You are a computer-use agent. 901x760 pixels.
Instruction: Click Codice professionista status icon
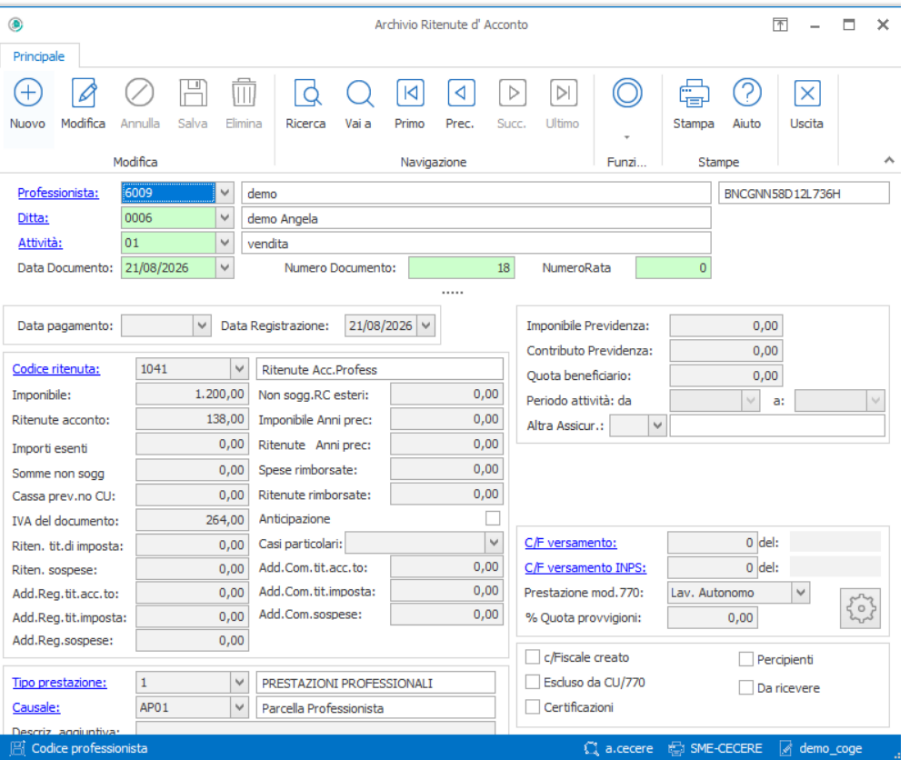[18, 748]
